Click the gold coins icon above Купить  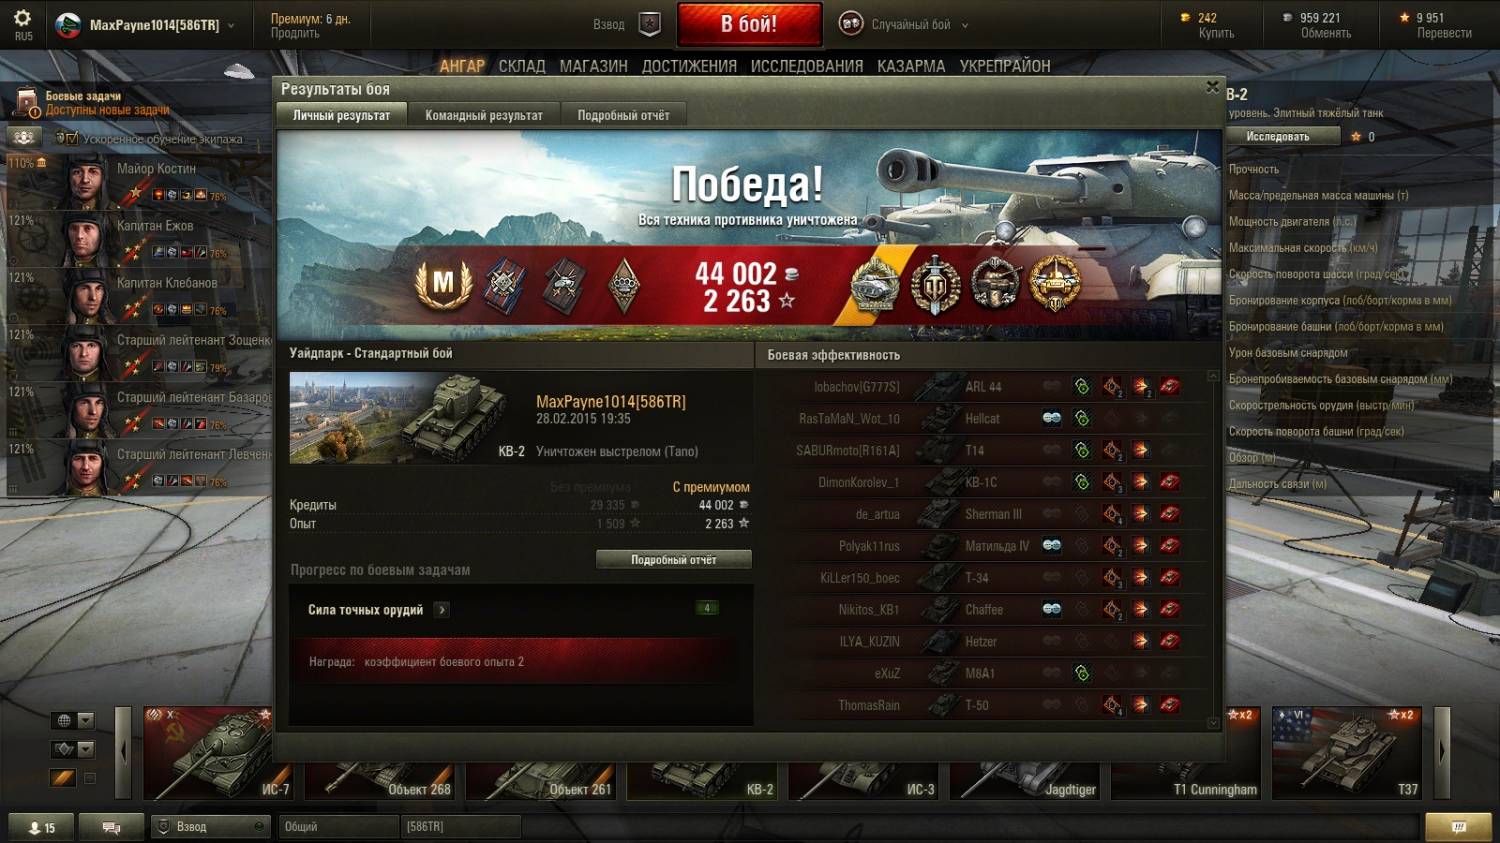1186,17
